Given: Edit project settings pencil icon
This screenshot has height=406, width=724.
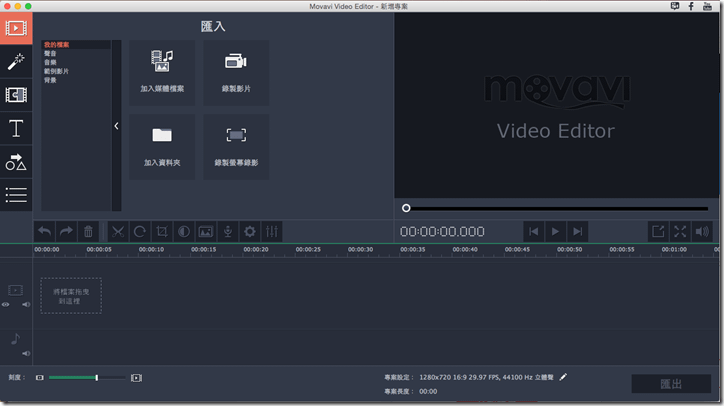Looking at the screenshot, I should coord(563,377).
